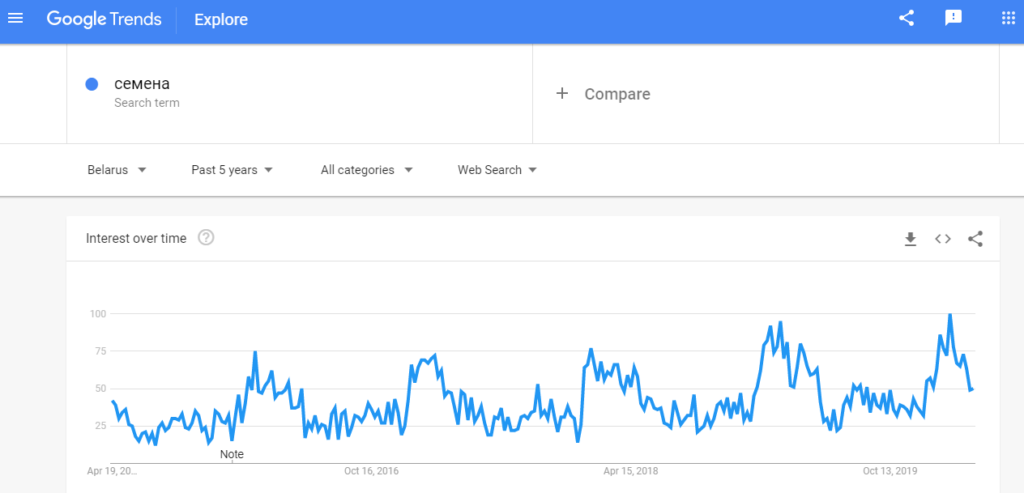1024x493 pixels.
Task: Expand the Belarus region dropdown
Action: click(x=117, y=170)
